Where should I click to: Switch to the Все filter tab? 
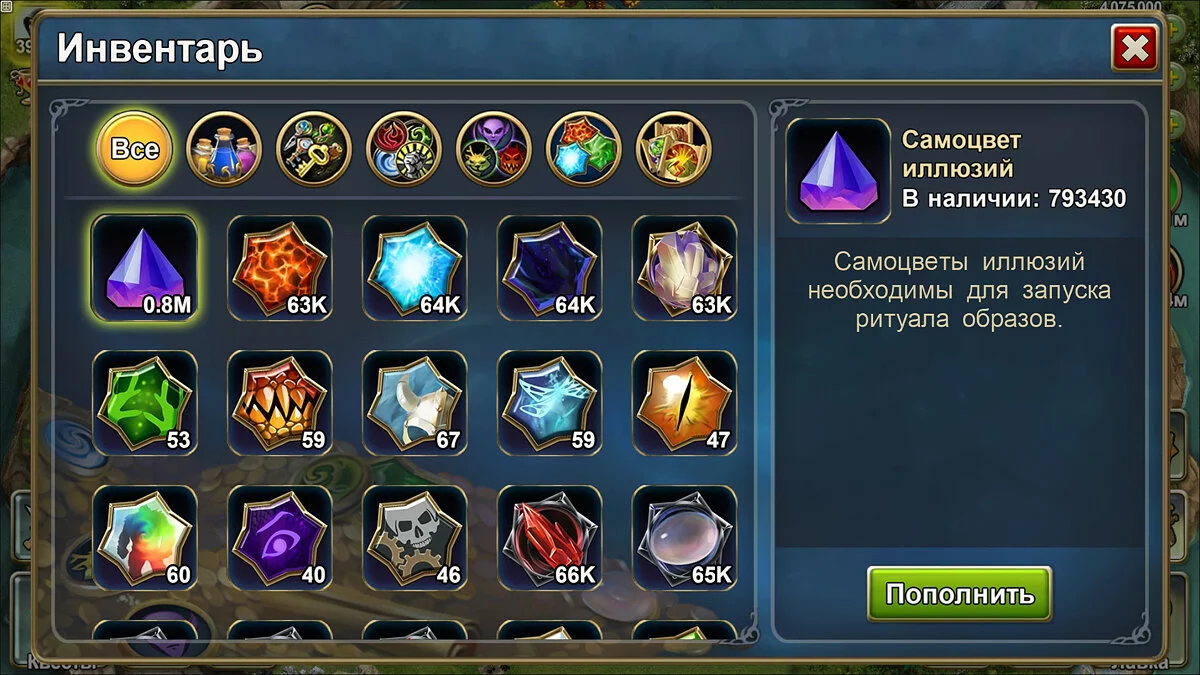(x=134, y=149)
